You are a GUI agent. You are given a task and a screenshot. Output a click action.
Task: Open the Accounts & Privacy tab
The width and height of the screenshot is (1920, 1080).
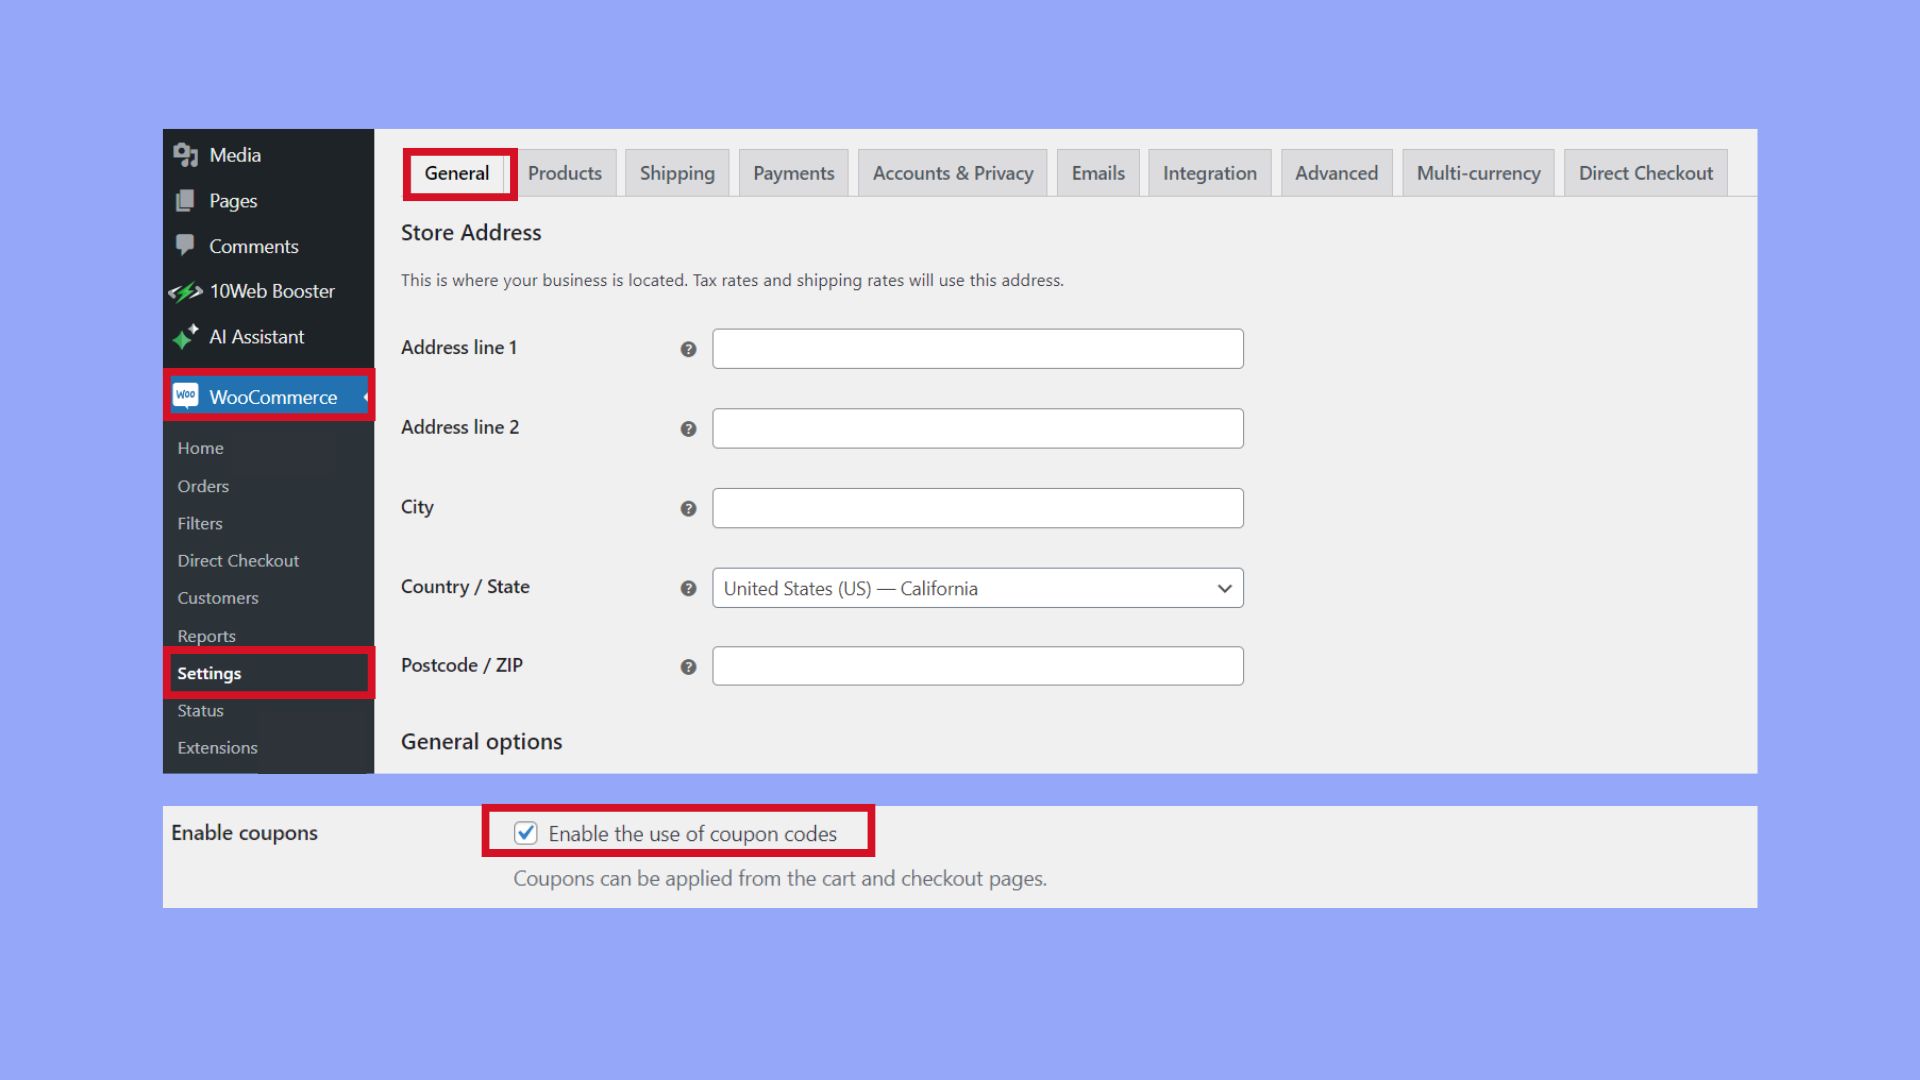[952, 172]
